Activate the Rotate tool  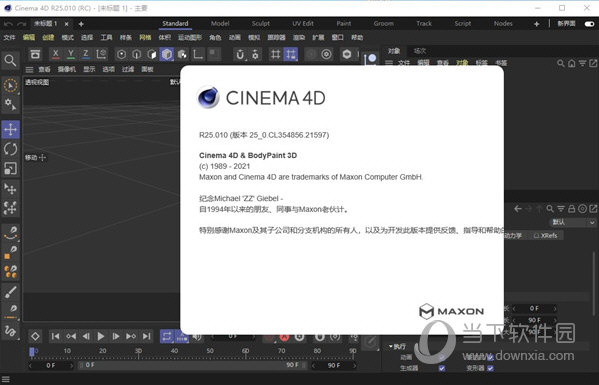10,149
